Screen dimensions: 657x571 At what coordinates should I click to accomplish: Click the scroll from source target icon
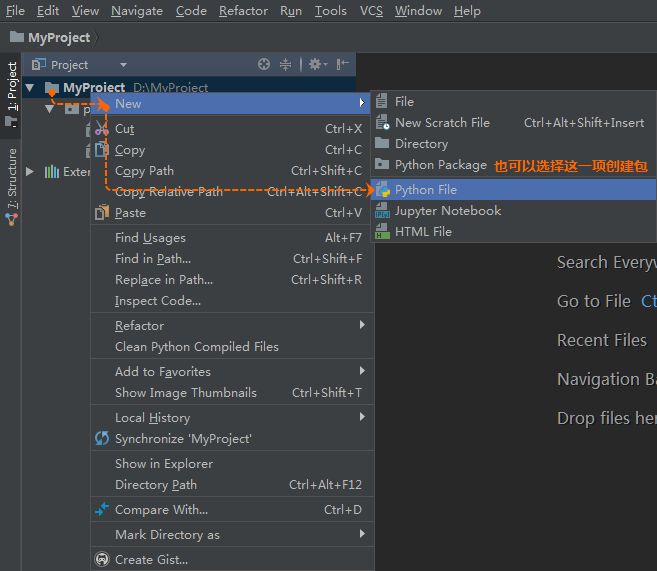pos(264,64)
